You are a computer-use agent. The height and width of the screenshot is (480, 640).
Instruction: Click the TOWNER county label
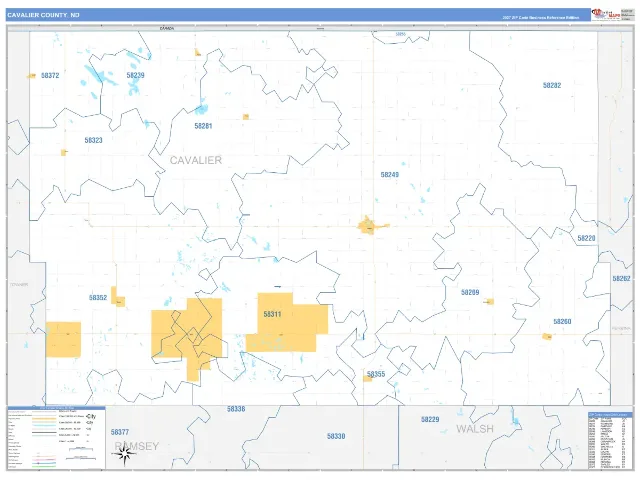tap(19, 284)
